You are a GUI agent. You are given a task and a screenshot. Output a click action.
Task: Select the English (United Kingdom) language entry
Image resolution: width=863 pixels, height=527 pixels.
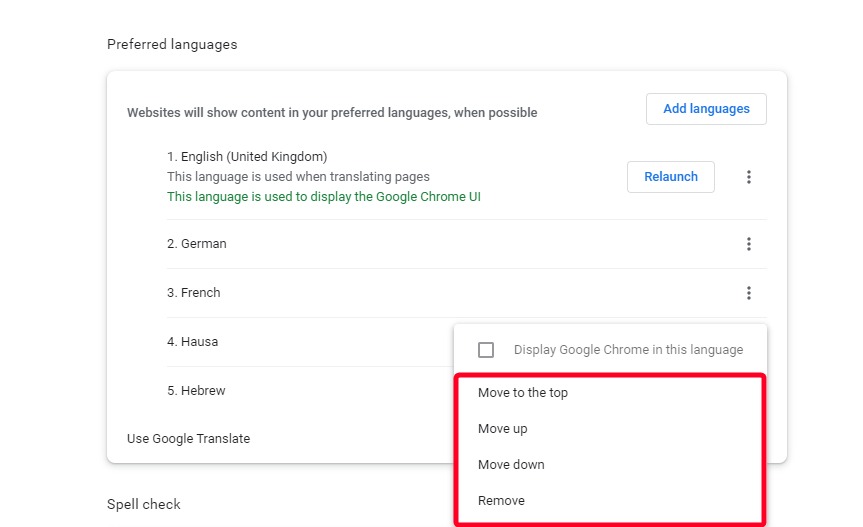tap(247, 157)
